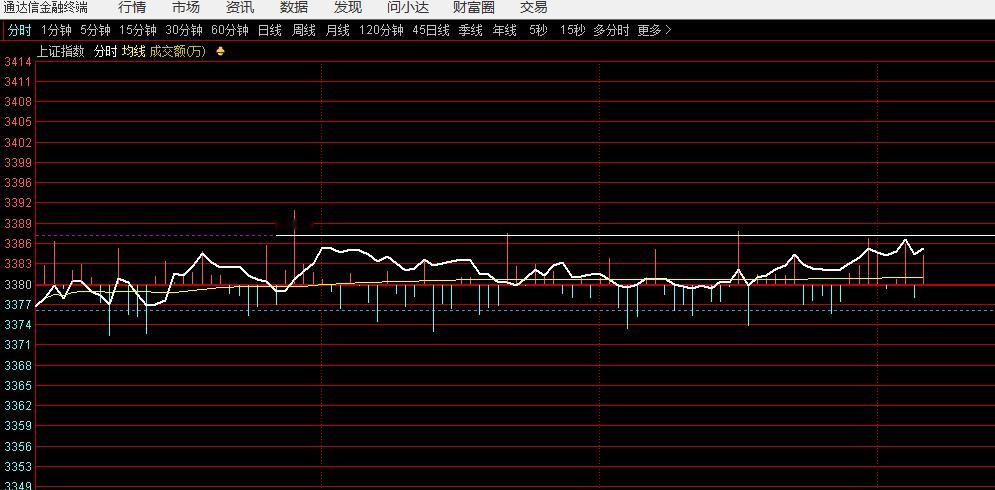The height and width of the screenshot is (490, 995).
Task: Open the 行情 menu
Action: click(132, 8)
